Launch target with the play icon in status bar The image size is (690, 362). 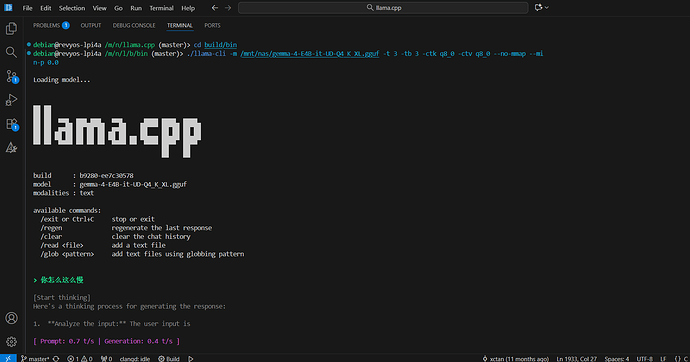click(x=191, y=358)
